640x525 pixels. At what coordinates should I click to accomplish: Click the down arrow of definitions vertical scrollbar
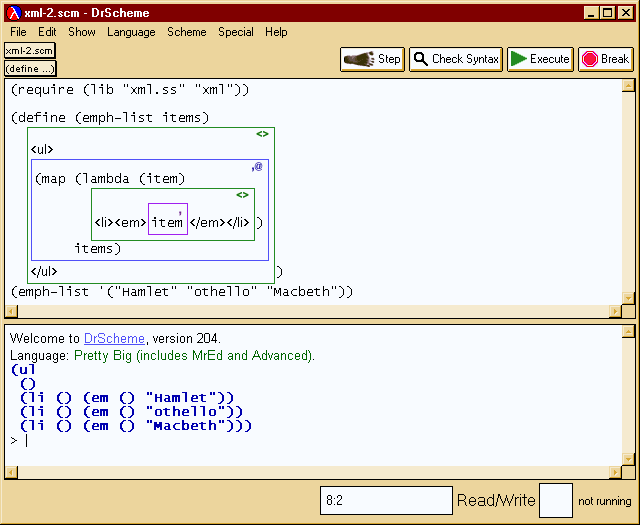pyautogui.click(x=628, y=298)
